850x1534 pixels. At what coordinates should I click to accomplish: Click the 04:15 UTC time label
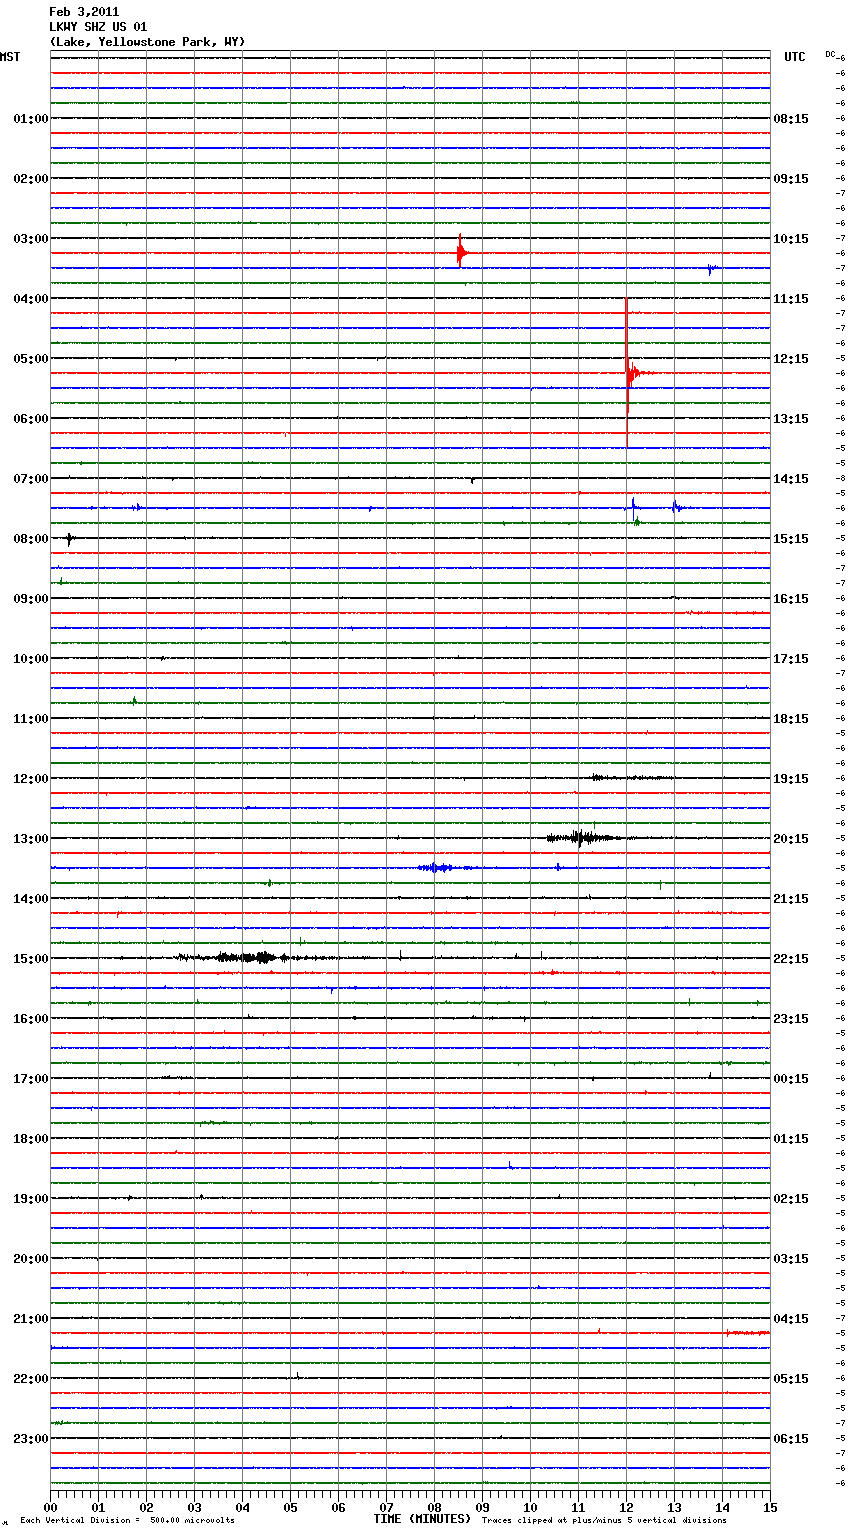791,1319
